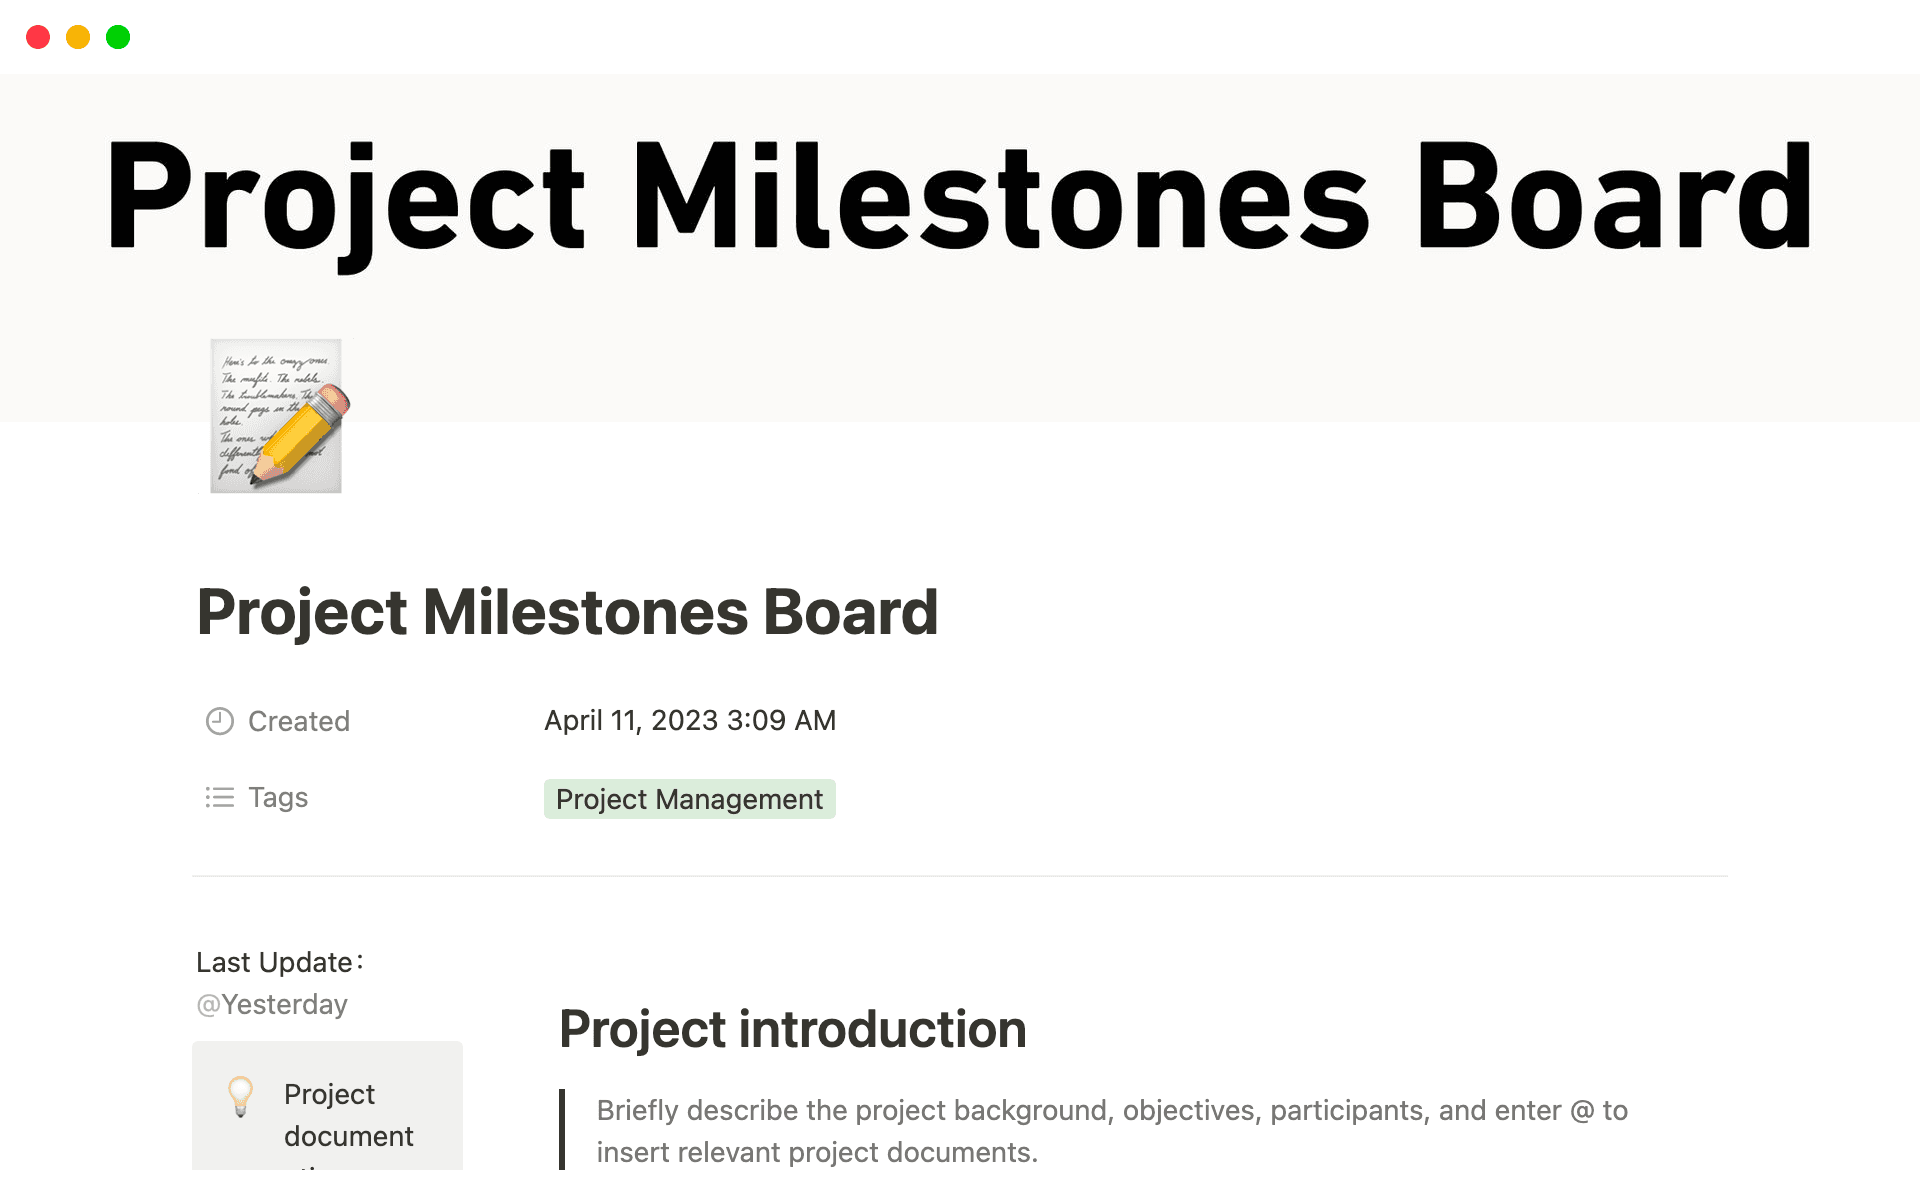This screenshot has height=1200, width=1920.
Task: Open the April 11, 2023 date picker
Action: coord(690,720)
